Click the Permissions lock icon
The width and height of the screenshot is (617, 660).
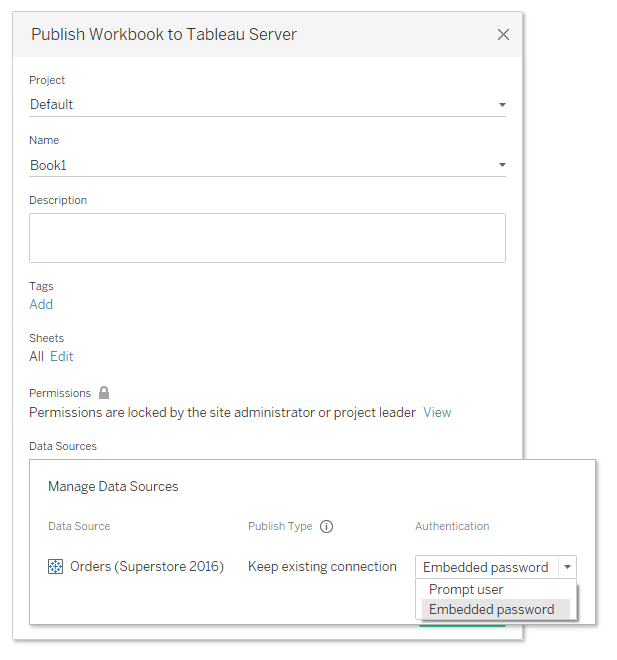click(104, 393)
